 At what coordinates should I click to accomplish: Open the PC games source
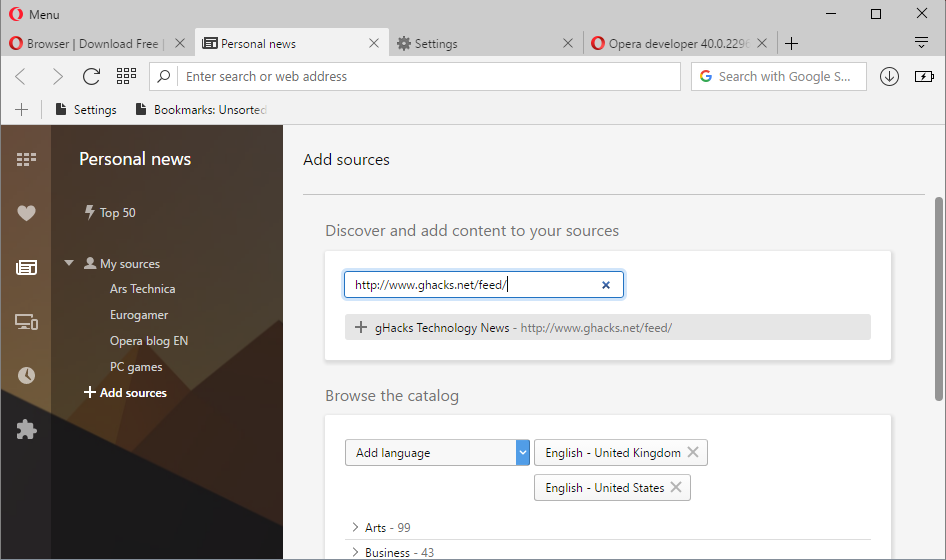pyautogui.click(x=136, y=367)
